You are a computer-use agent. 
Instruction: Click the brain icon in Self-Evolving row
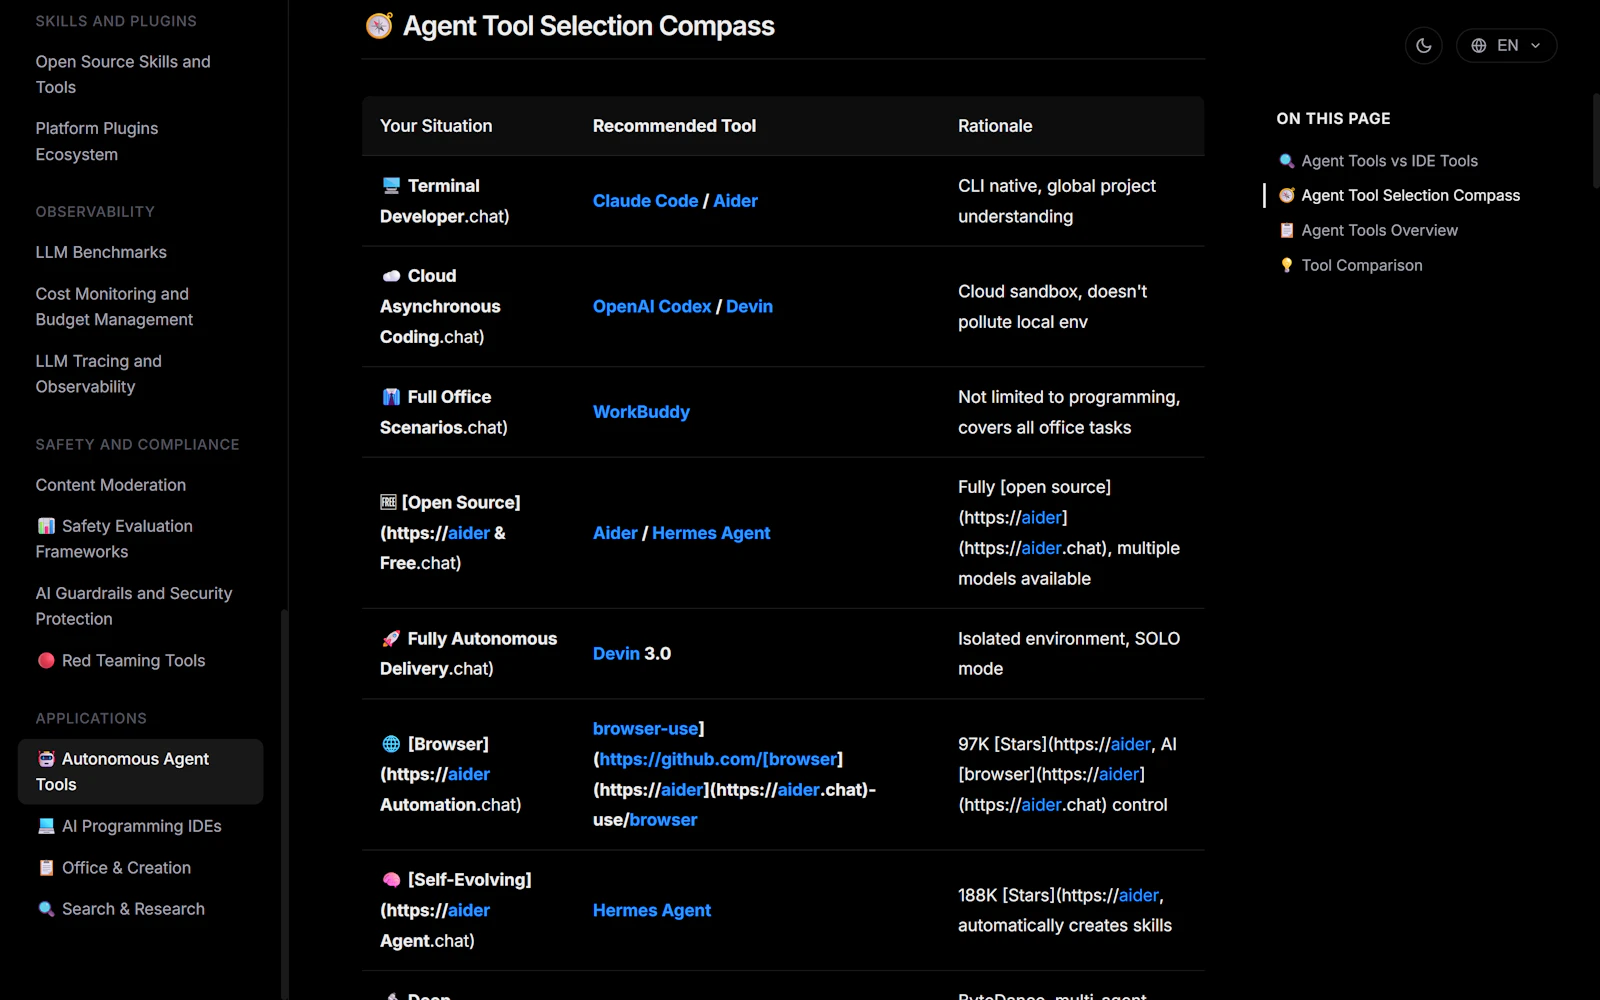click(x=391, y=880)
